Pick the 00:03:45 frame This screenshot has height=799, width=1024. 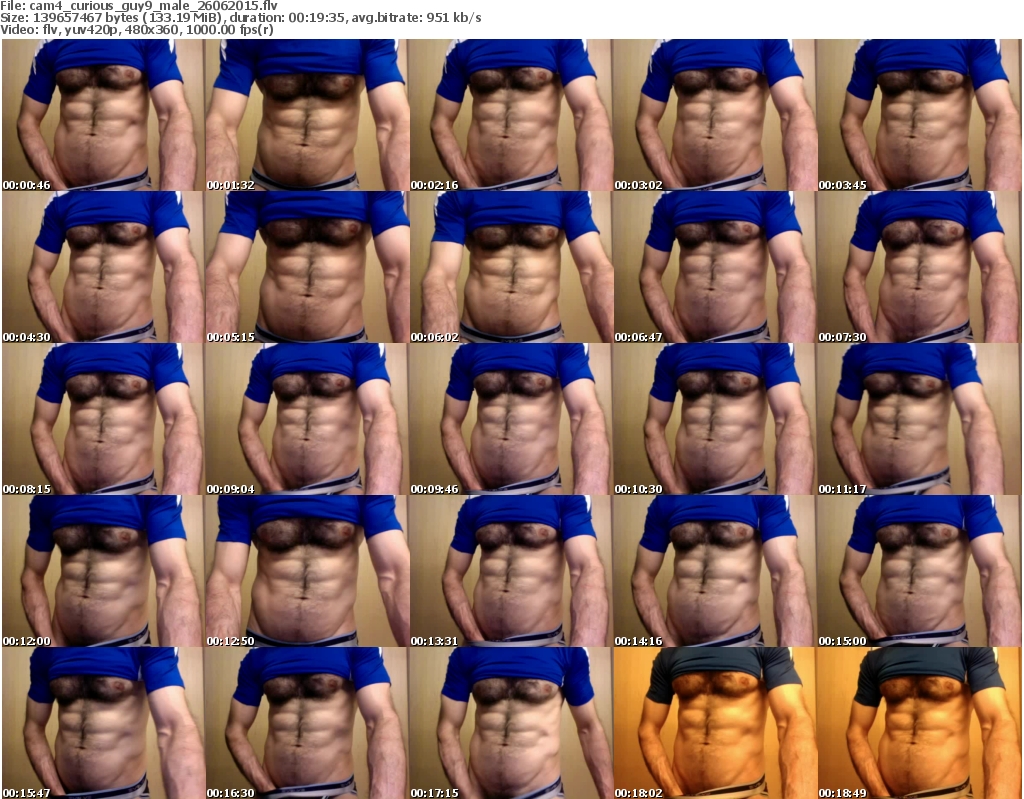pyautogui.click(x=919, y=115)
